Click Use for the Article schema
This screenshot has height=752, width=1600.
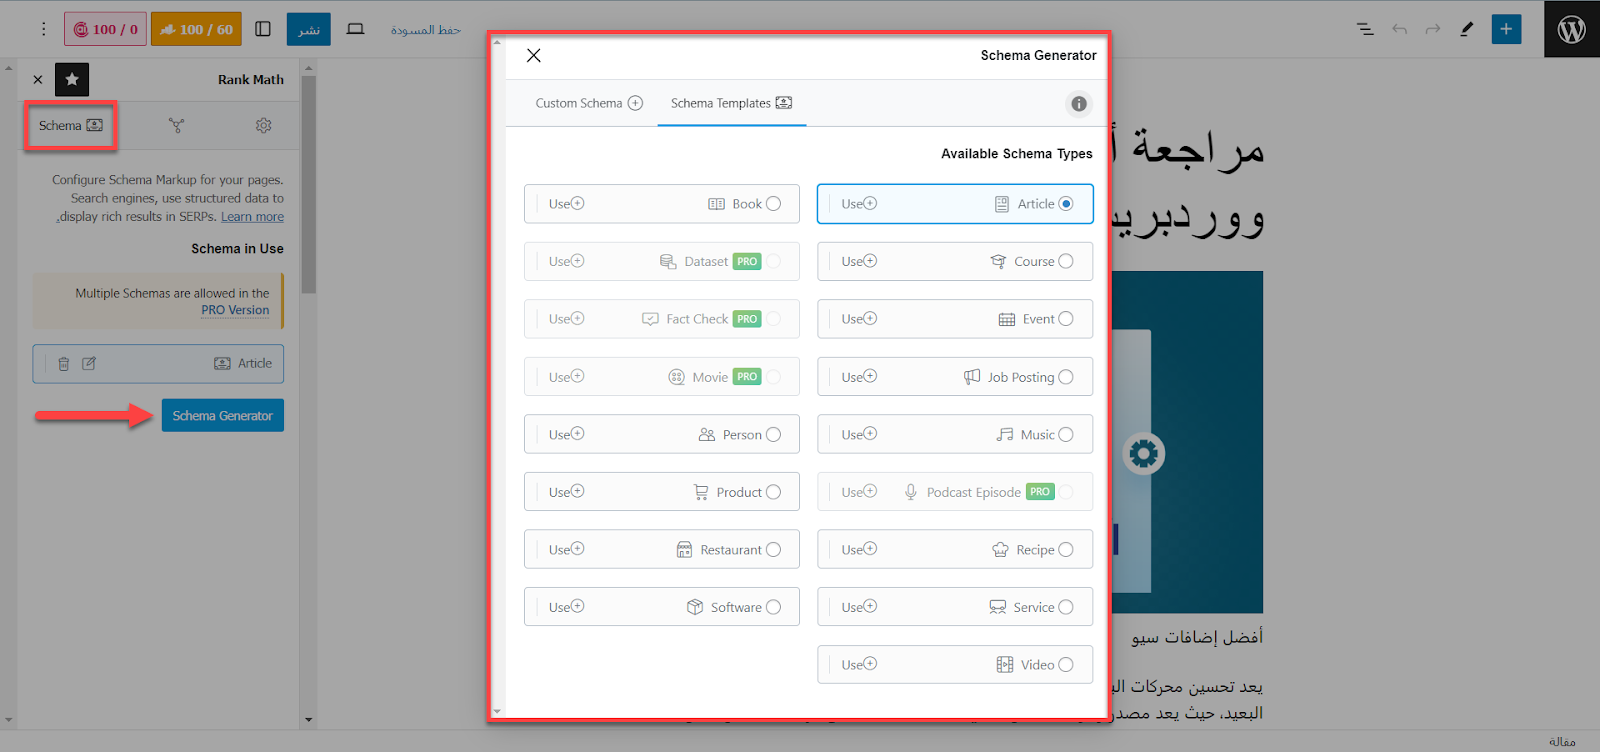(859, 204)
